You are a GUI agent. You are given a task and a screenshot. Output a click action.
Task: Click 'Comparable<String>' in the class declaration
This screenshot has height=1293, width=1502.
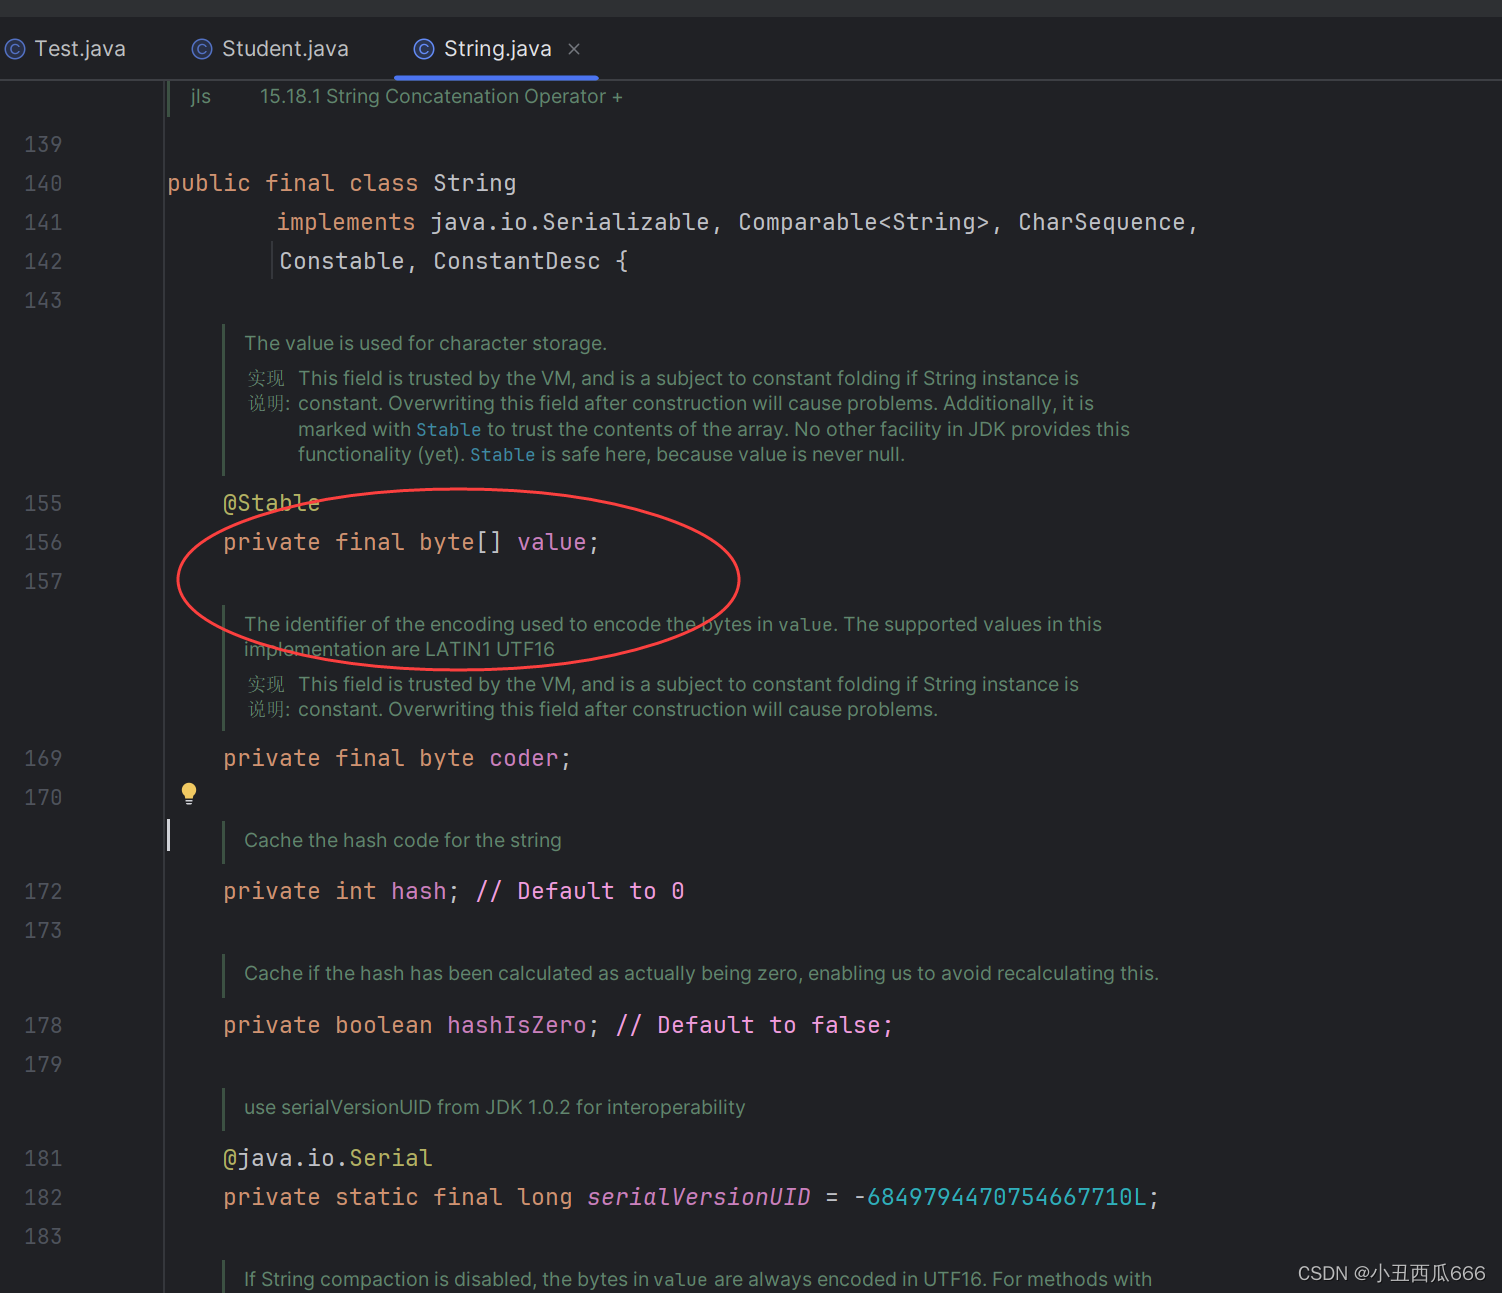(x=864, y=222)
